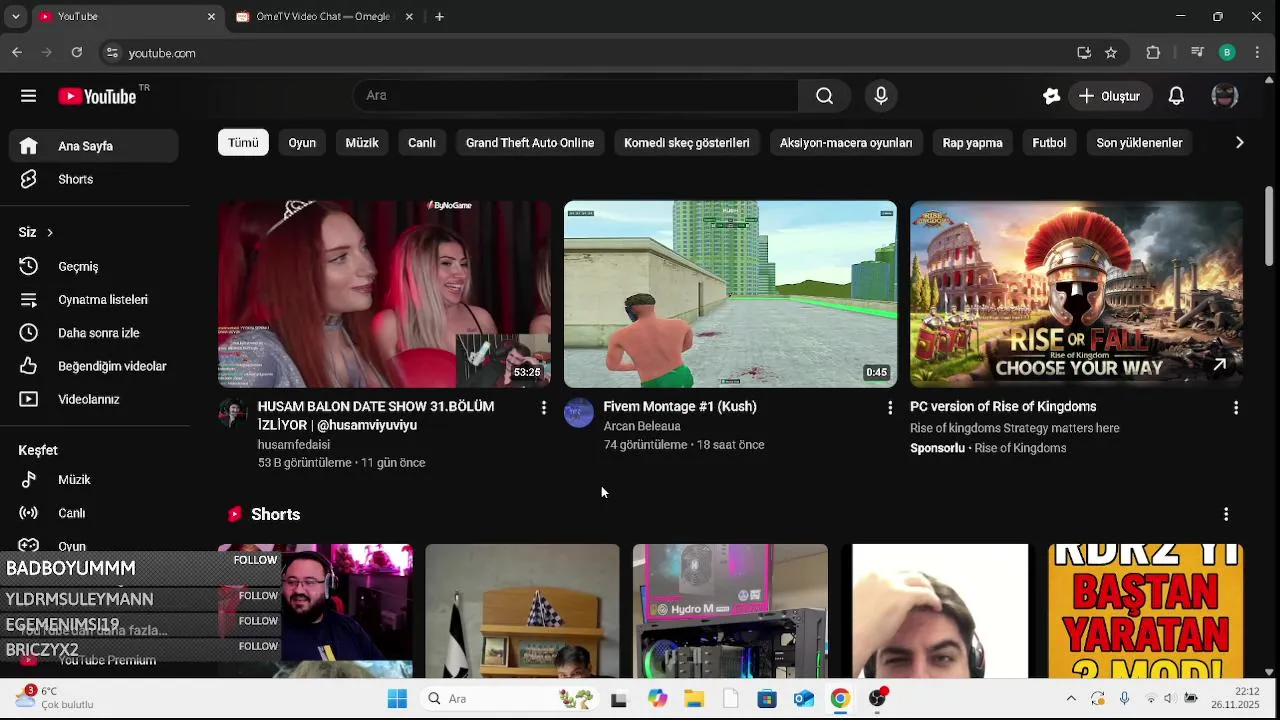Open the hamburger guide menu
Screen dimensions: 1280x720
[28, 96]
